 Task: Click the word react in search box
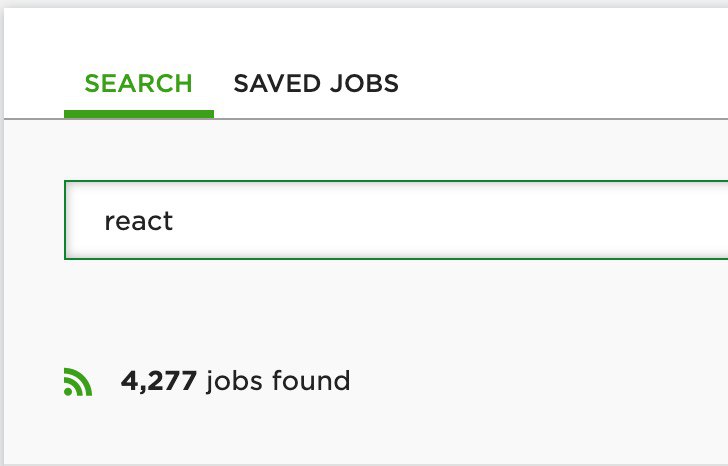tap(138, 221)
